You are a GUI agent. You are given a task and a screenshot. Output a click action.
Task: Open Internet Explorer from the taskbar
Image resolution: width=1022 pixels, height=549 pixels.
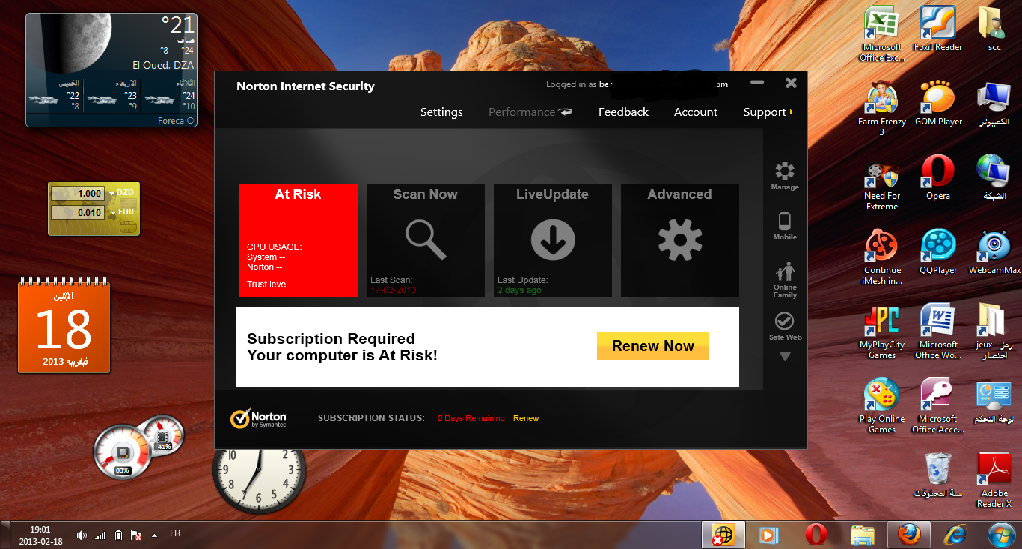956,535
